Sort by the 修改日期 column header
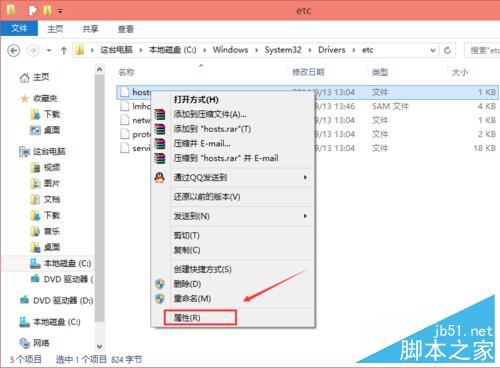This screenshot has width=500, height=368. tap(308, 72)
